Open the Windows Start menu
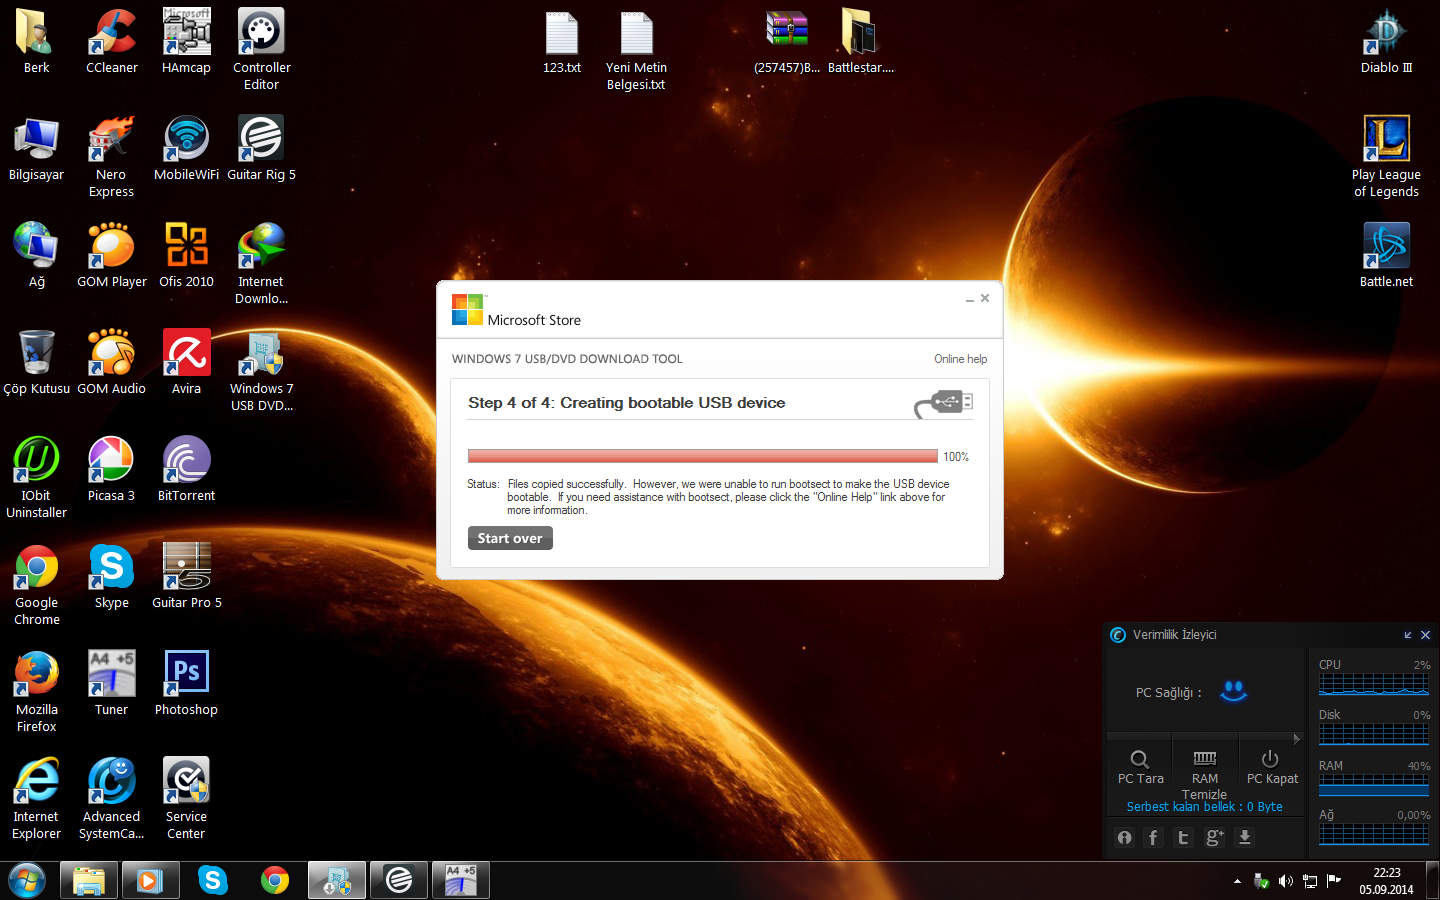Viewport: 1440px width, 900px height. point(26,881)
